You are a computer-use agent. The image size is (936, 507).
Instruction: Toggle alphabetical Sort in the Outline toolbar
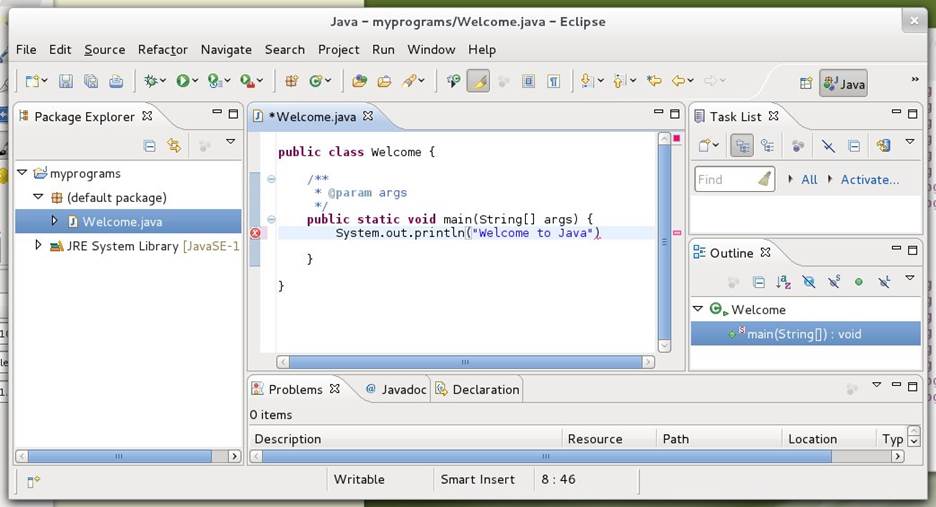pos(783,282)
